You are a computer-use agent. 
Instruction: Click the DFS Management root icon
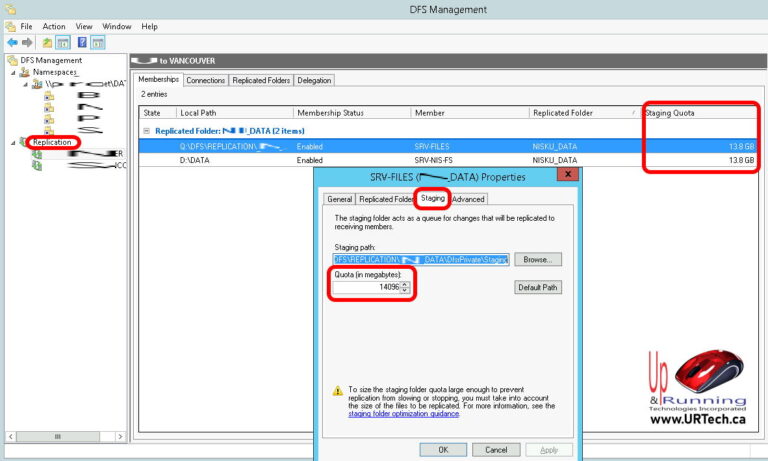(x=12, y=60)
